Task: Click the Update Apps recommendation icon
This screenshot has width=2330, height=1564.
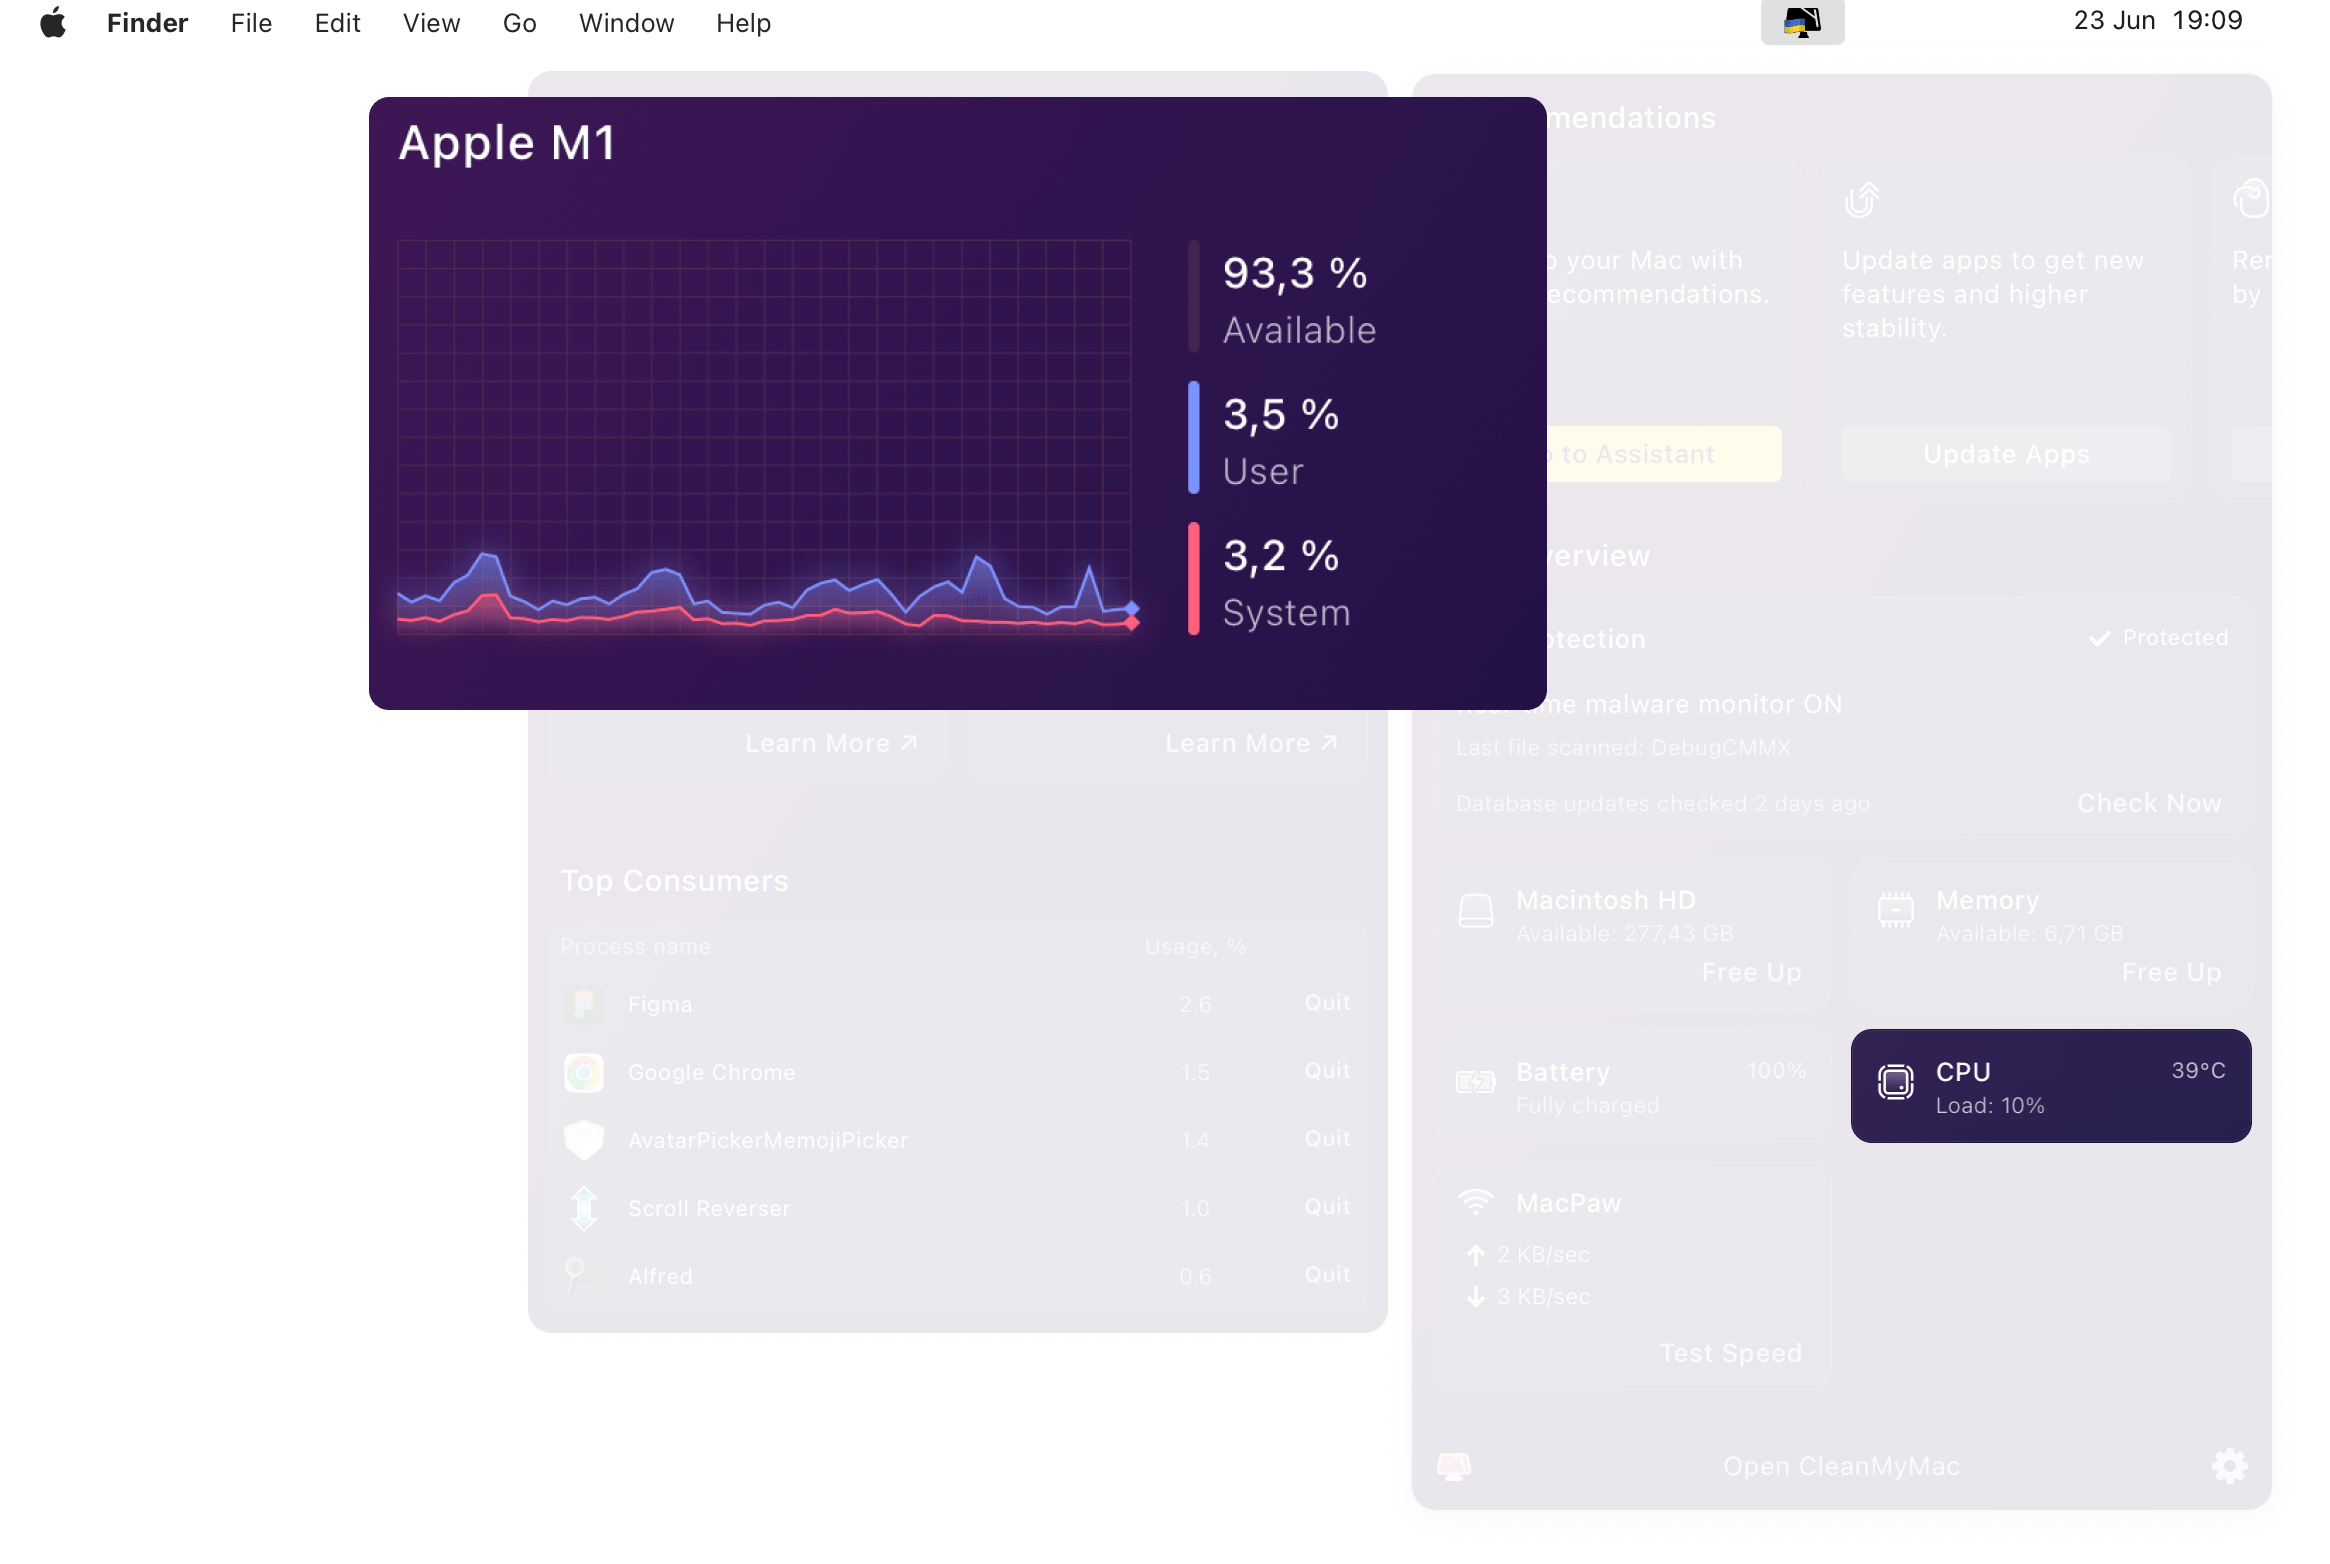Action: pos(1862,199)
